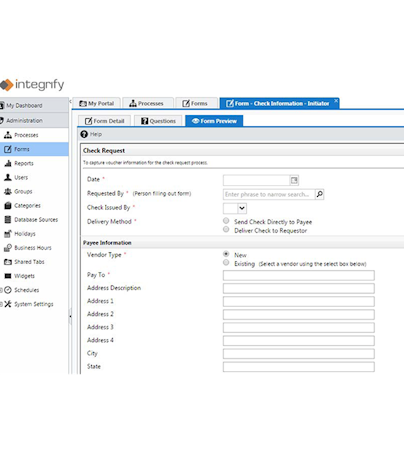Viewport: 404px width, 450px height.
Task: Click the Administration sidebar icon
Action: pos(2,121)
